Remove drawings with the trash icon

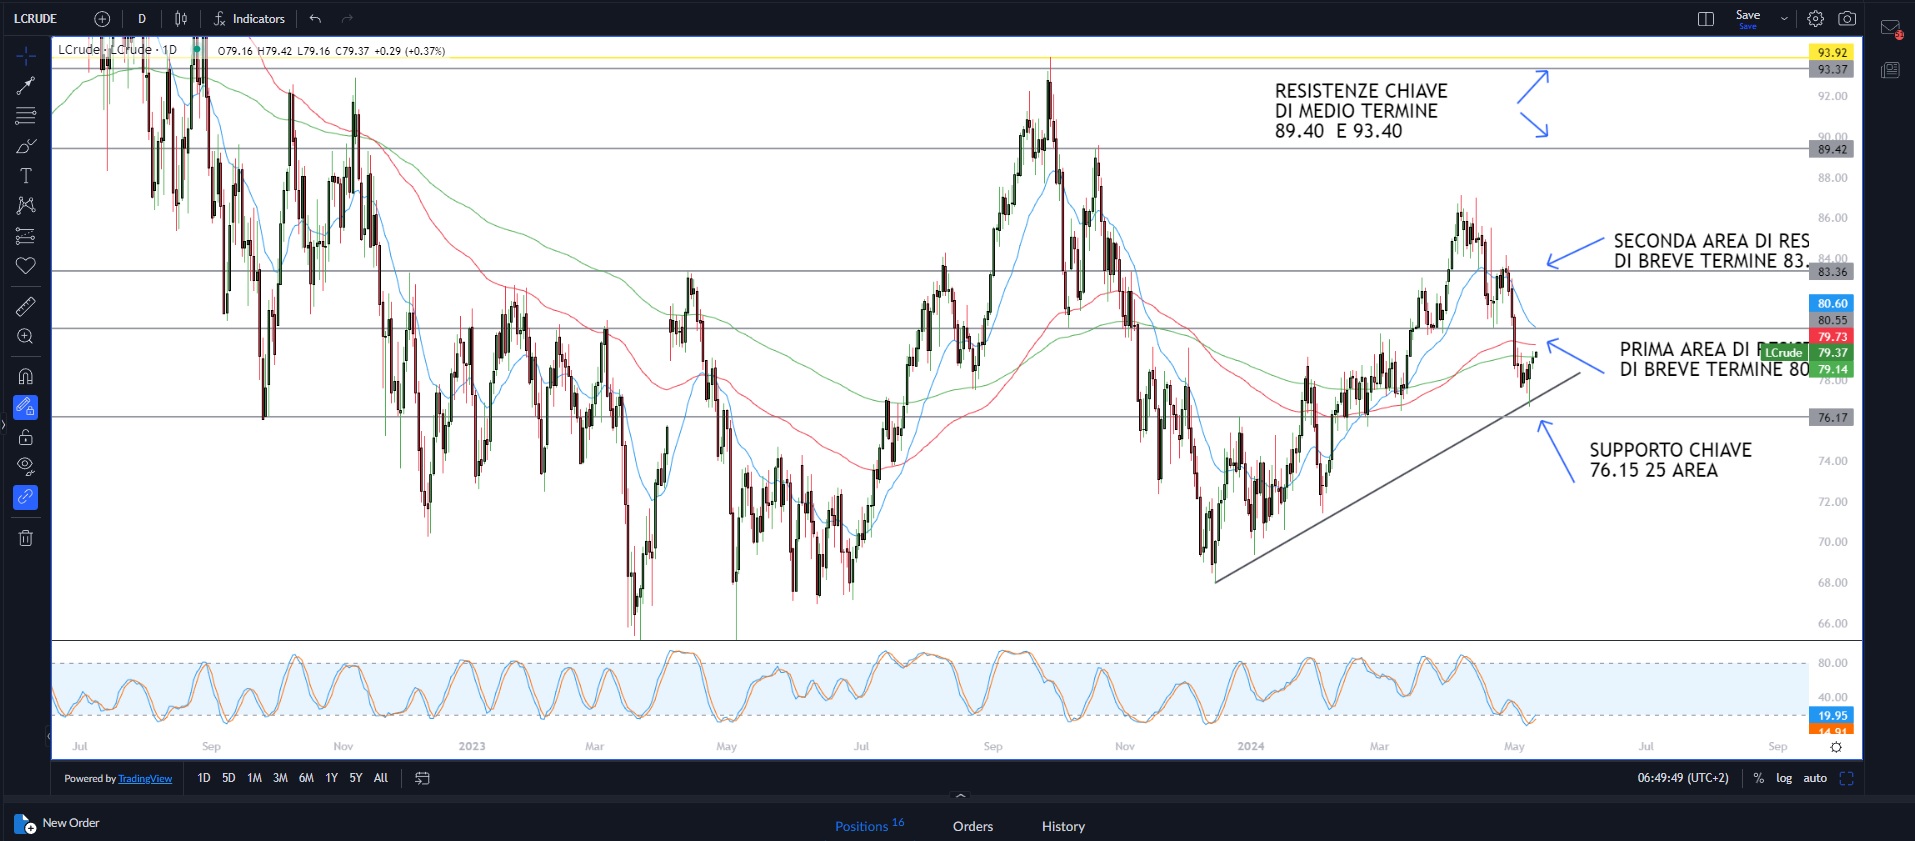[x=26, y=538]
